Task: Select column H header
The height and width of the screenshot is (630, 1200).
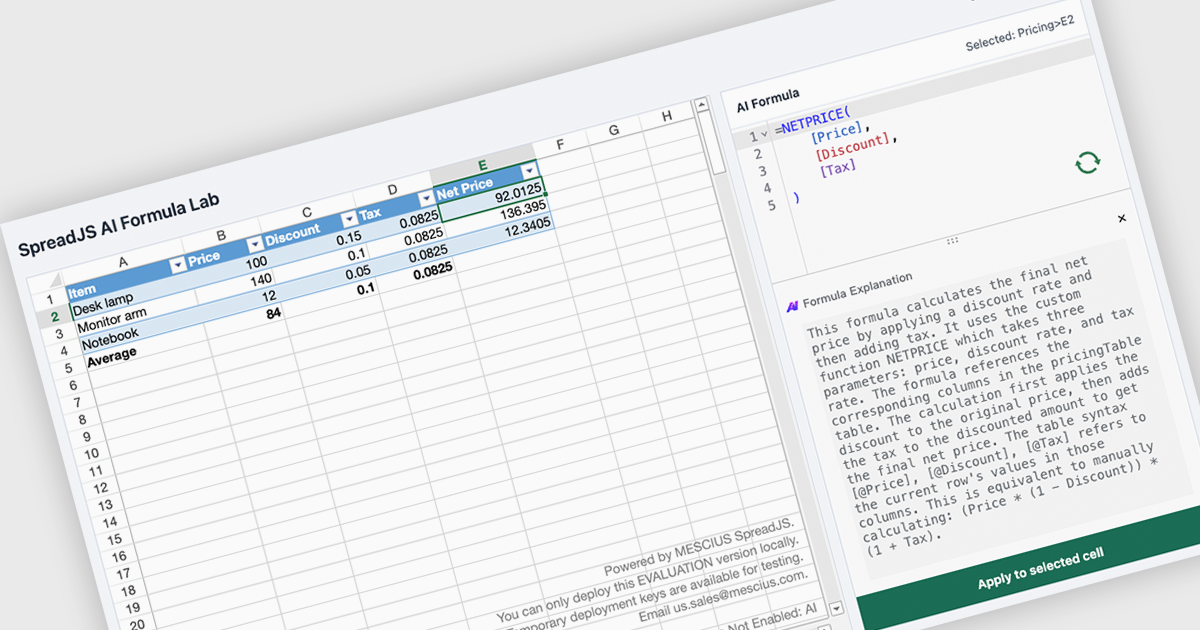Action: (667, 117)
